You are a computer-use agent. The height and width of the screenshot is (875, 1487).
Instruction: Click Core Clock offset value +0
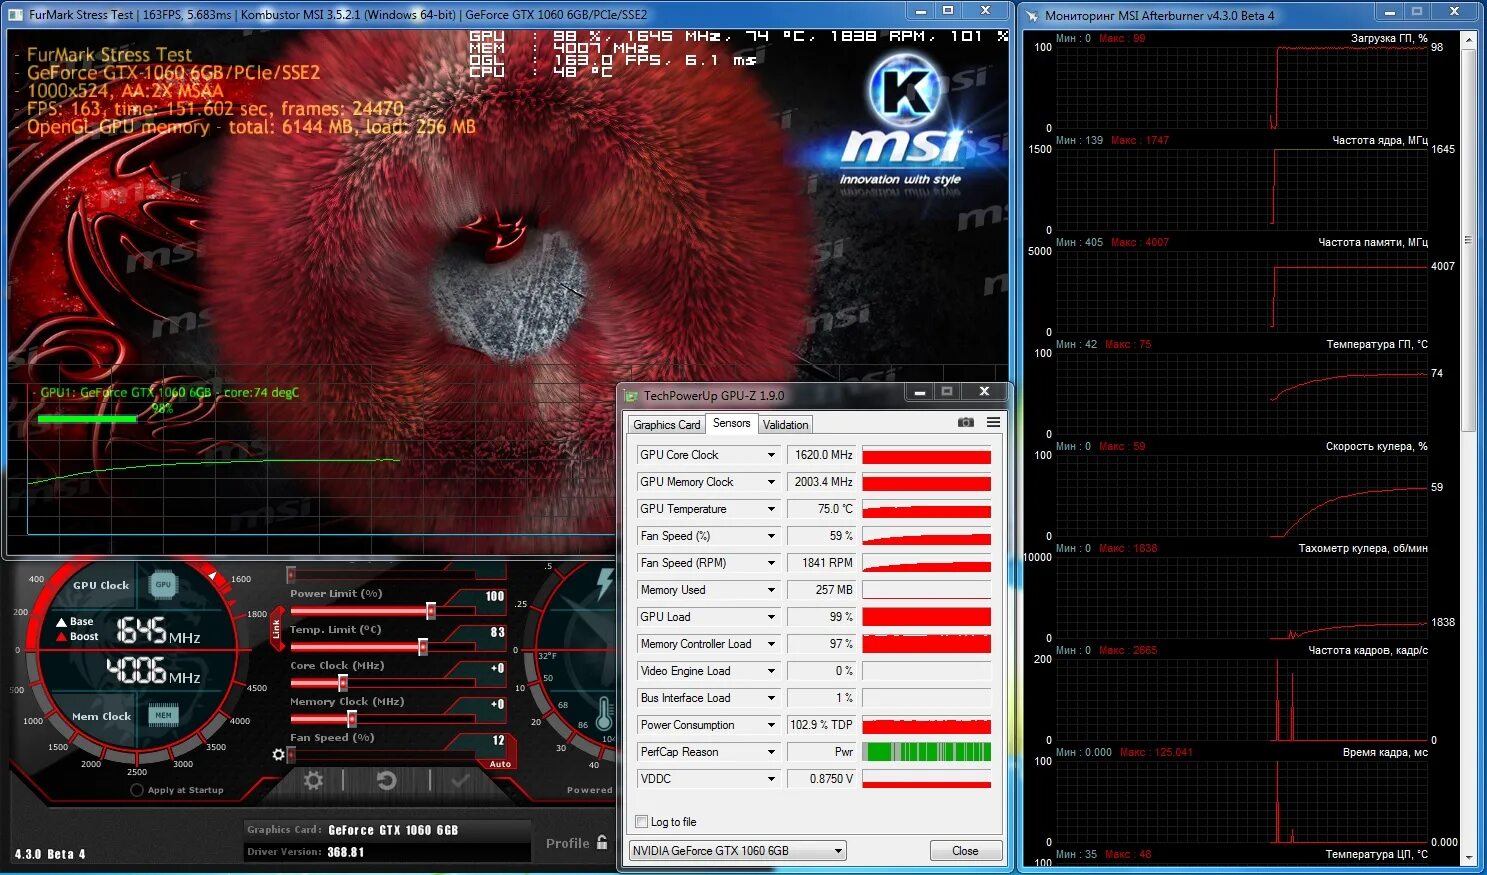(x=497, y=668)
